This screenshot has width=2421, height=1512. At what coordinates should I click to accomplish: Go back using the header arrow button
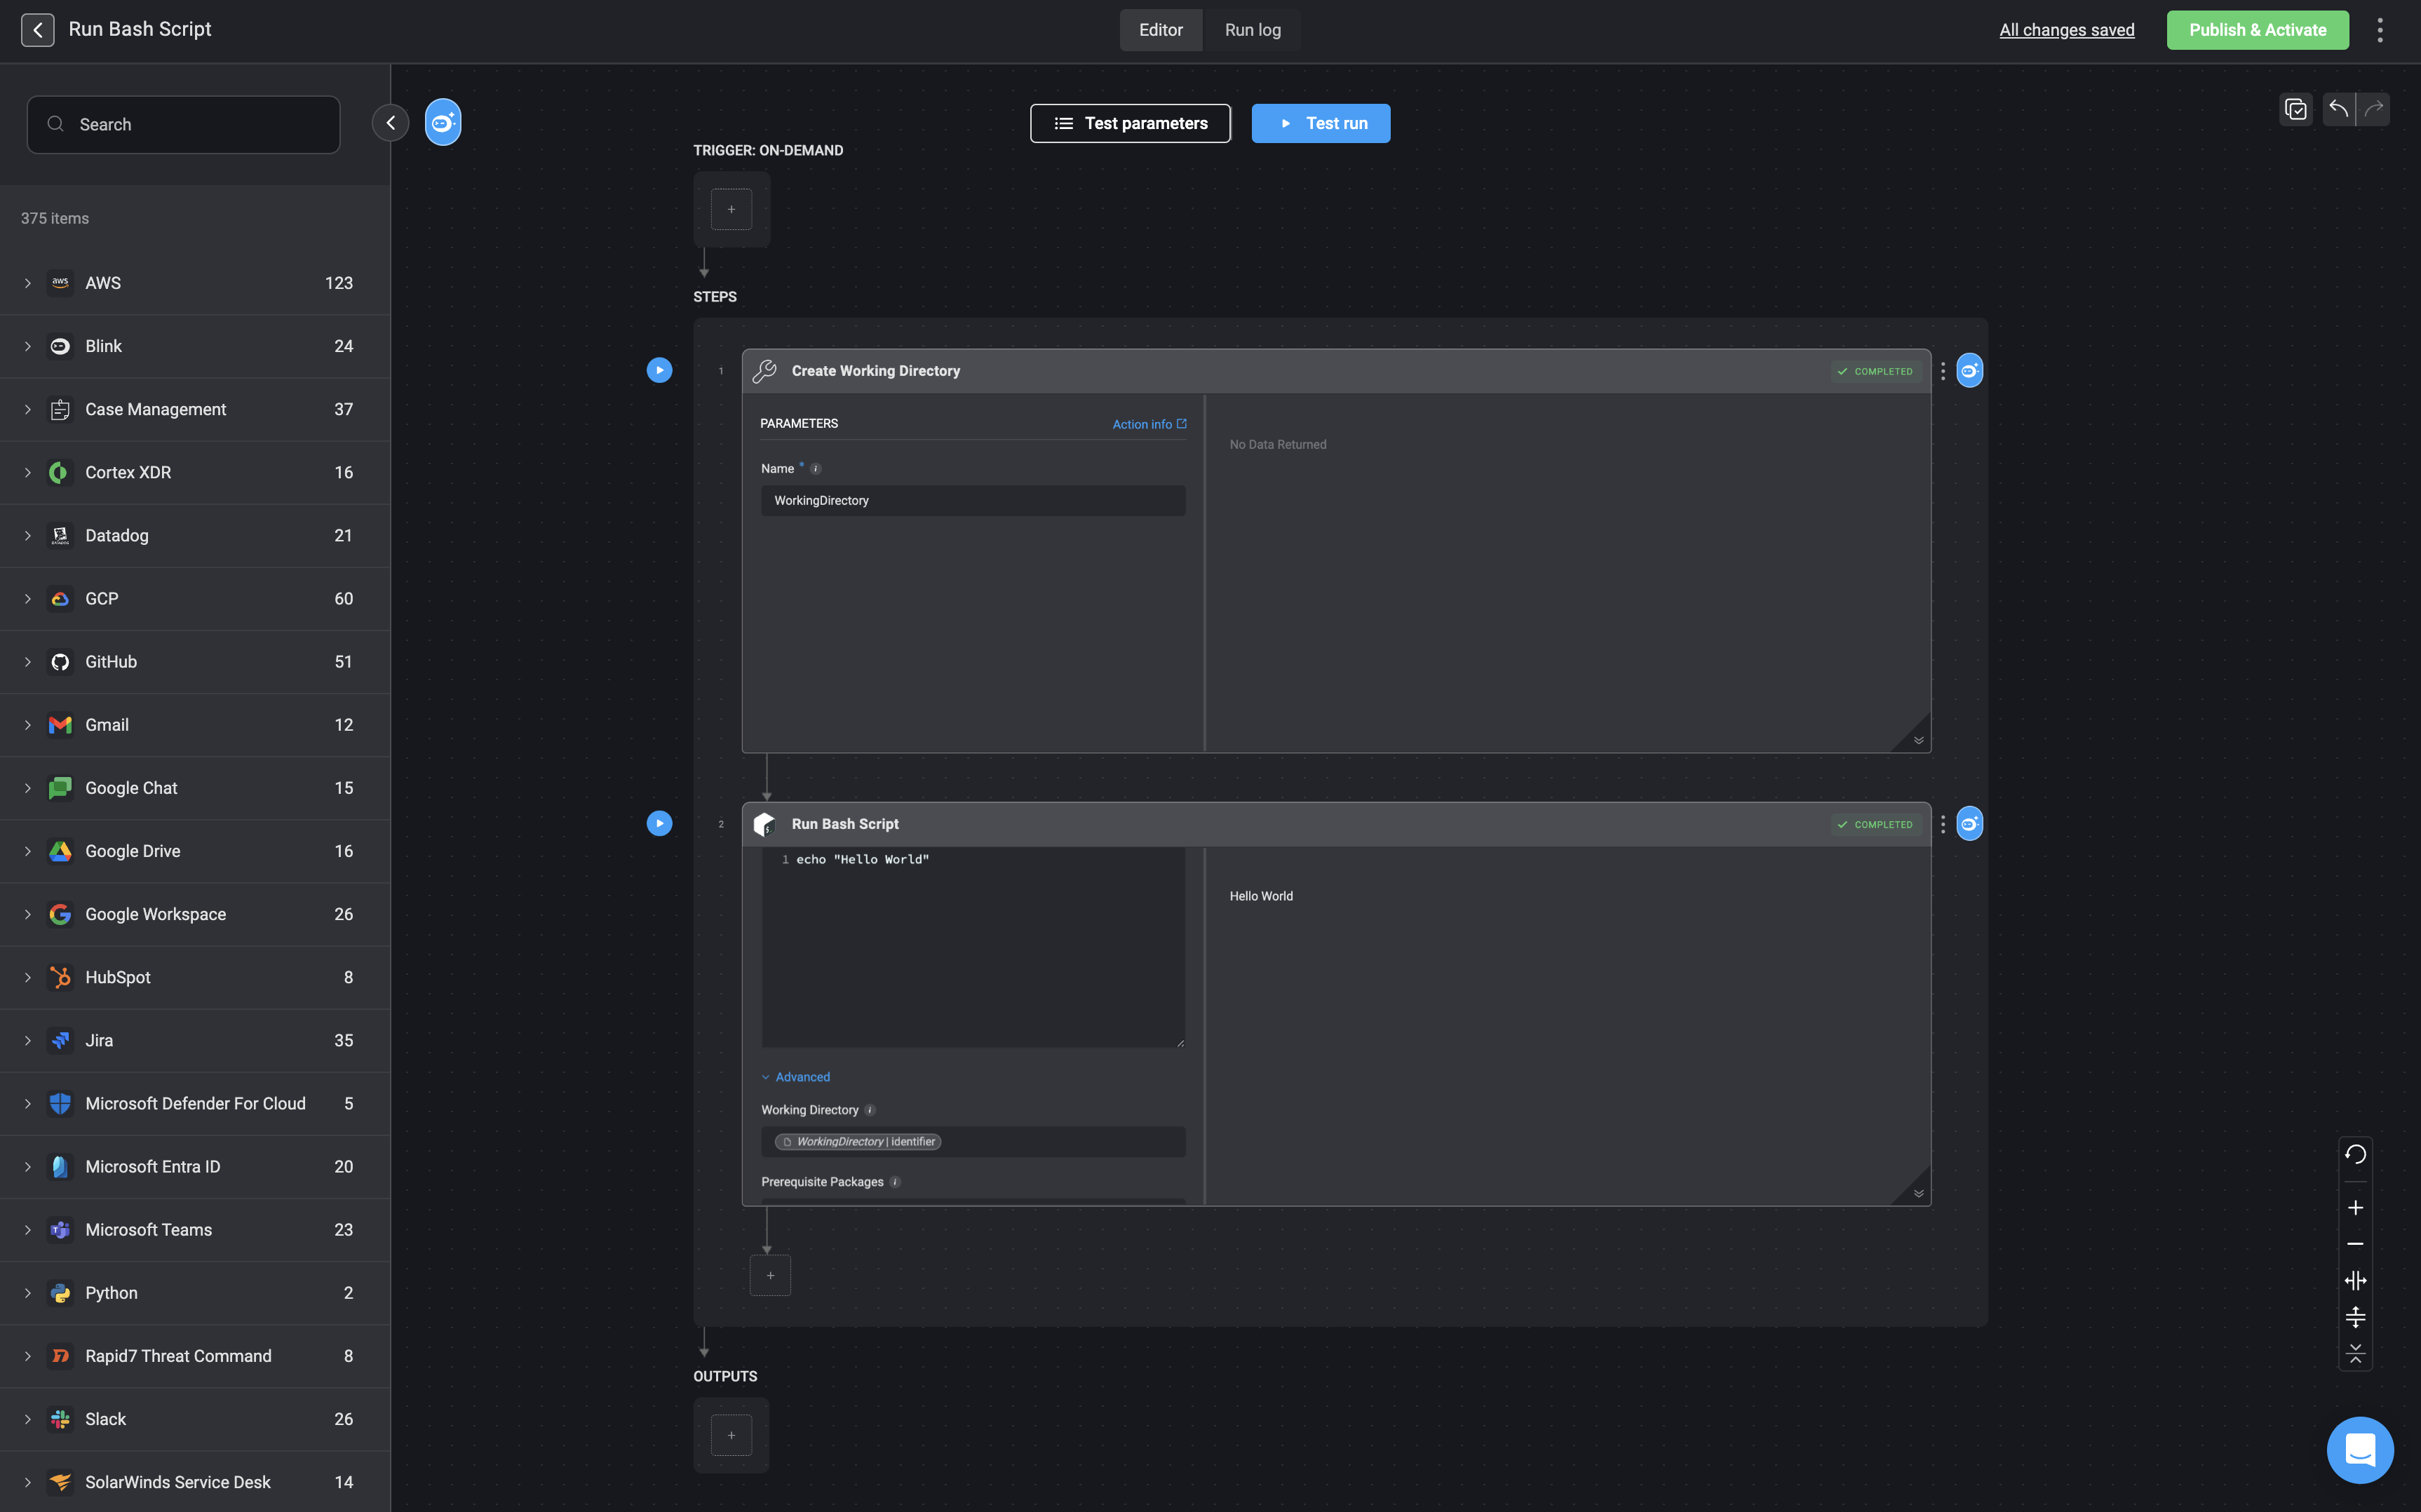(x=37, y=30)
